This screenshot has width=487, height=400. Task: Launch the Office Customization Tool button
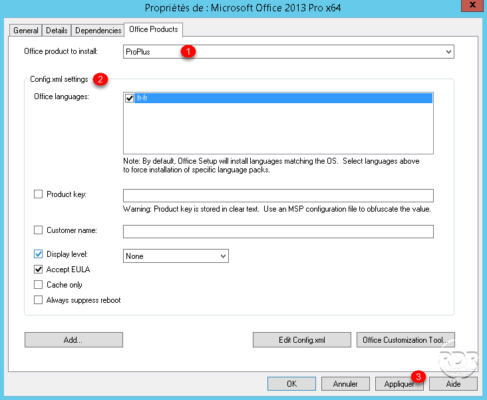pos(405,340)
